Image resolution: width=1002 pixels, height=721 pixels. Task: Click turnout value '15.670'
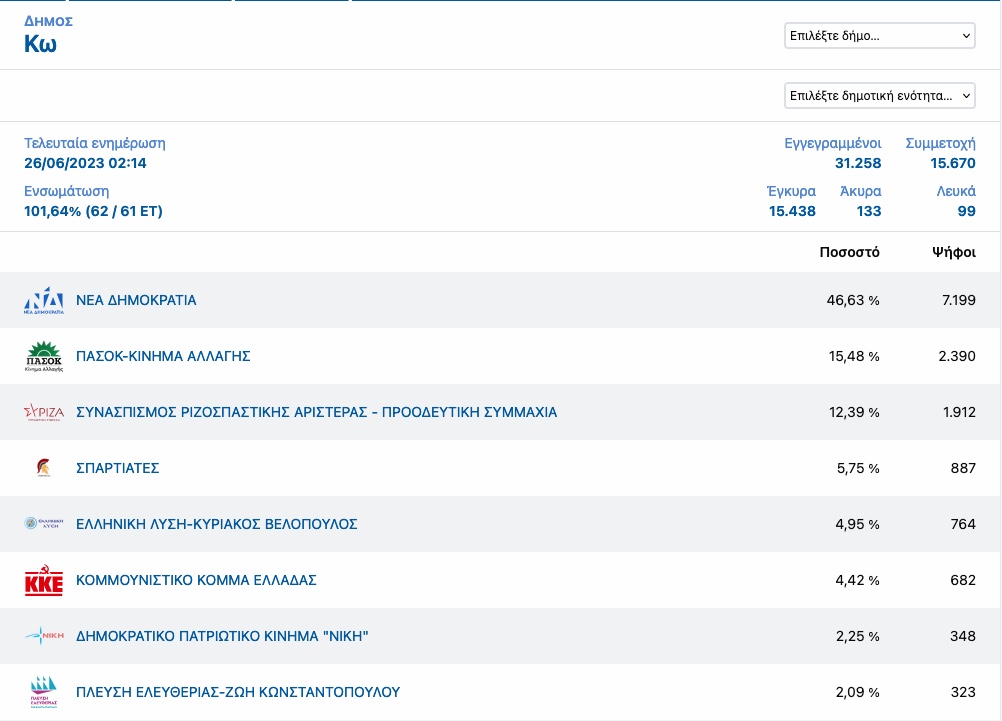tap(953, 163)
